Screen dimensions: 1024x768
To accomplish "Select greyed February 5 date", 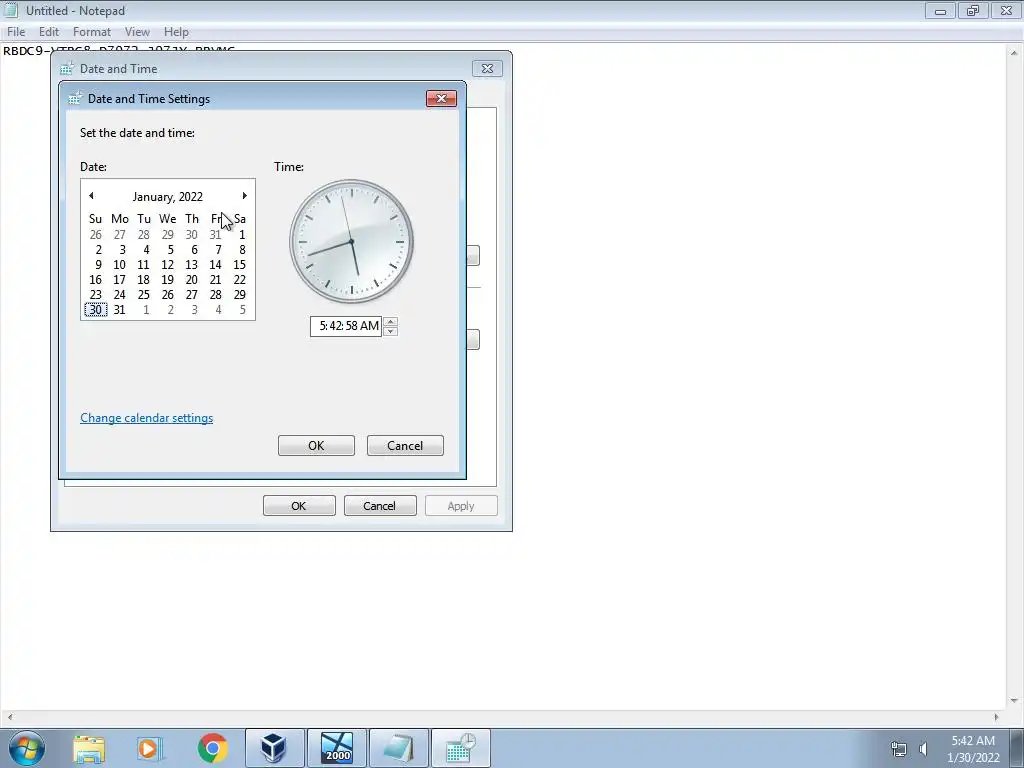I will point(242,310).
